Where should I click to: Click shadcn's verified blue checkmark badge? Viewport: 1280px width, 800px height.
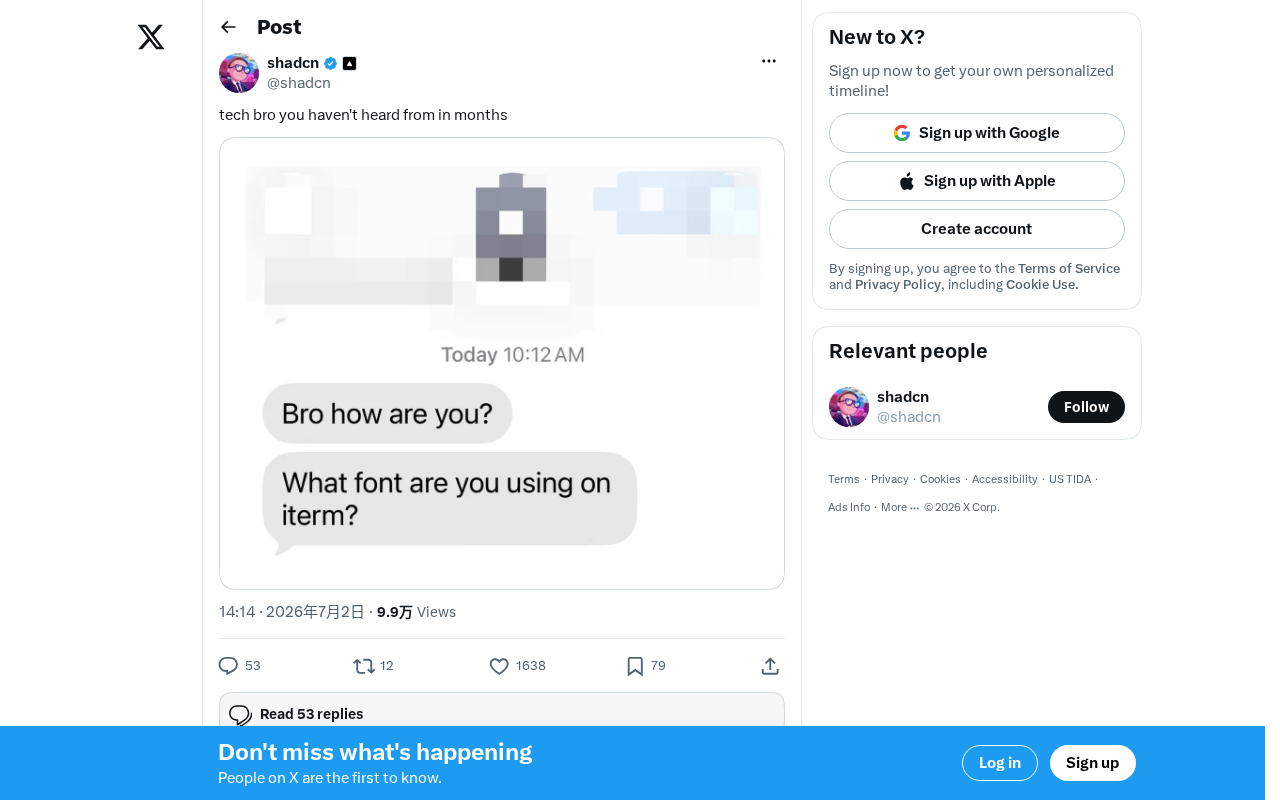coord(331,63)
